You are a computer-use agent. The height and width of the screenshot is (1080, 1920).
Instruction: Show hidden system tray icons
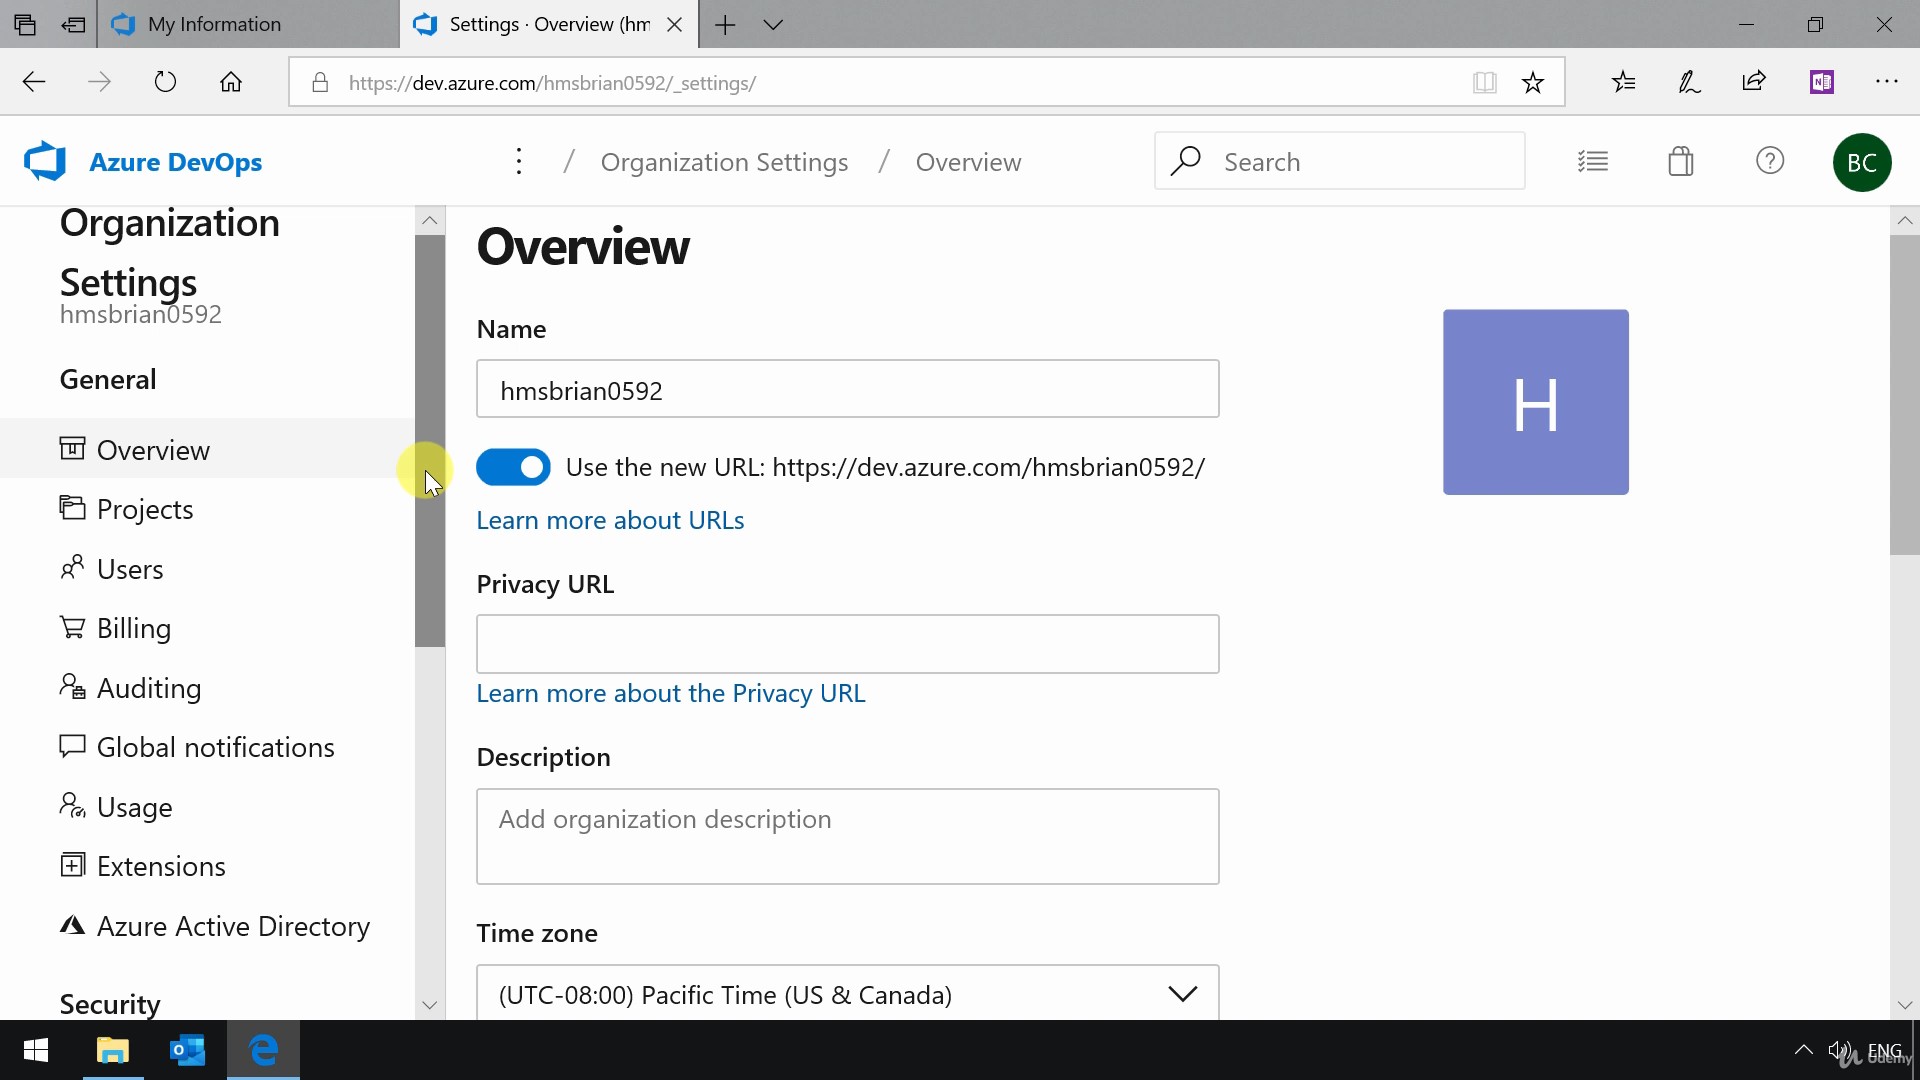click(1803, 1050)
